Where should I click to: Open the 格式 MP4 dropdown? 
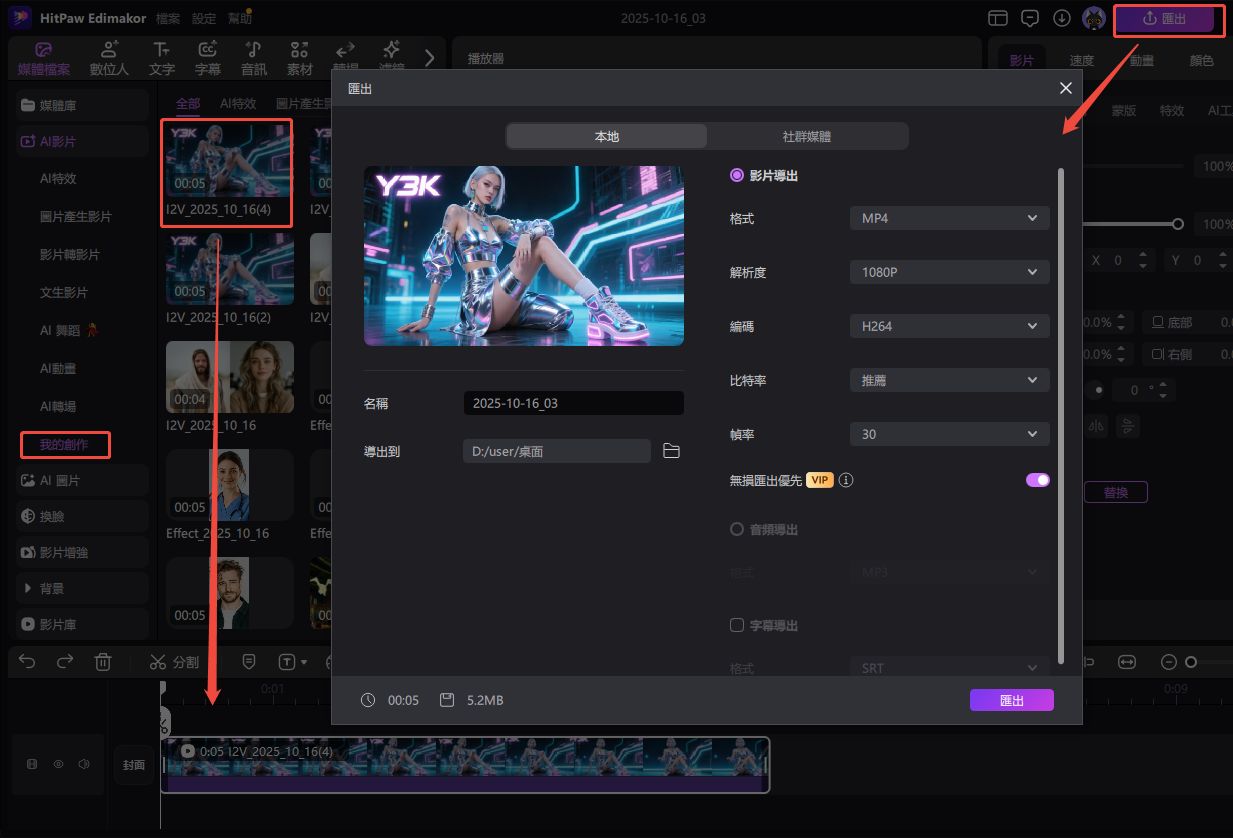click(x=949, y=218)
